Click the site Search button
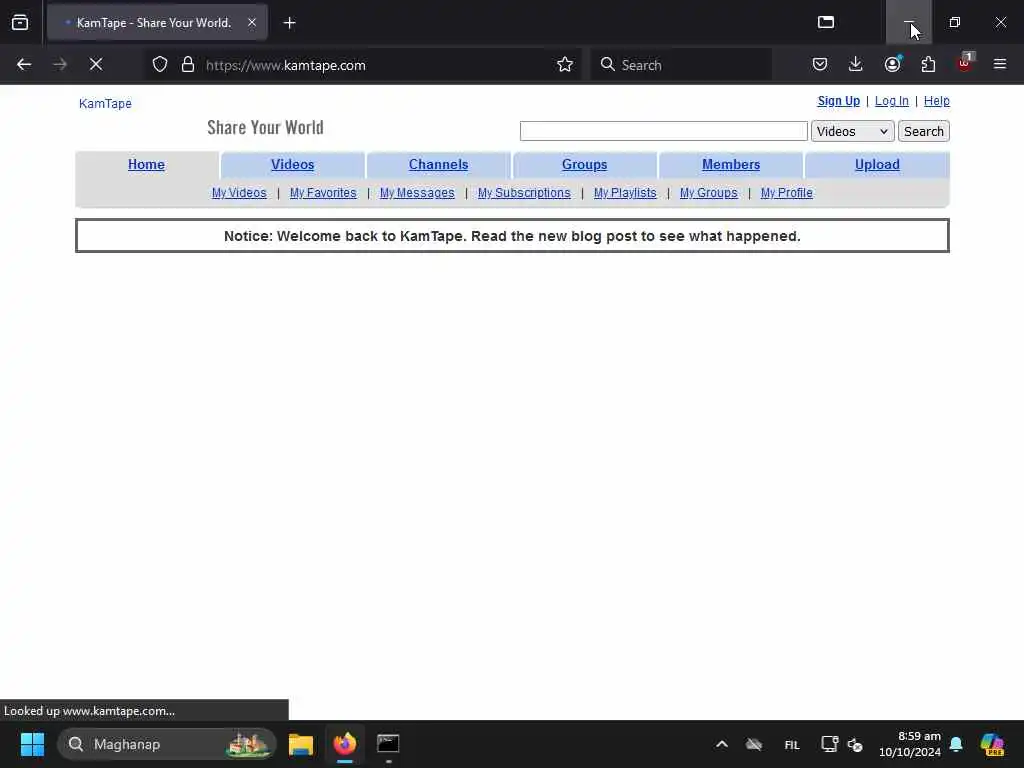 (x=923, y=131)
